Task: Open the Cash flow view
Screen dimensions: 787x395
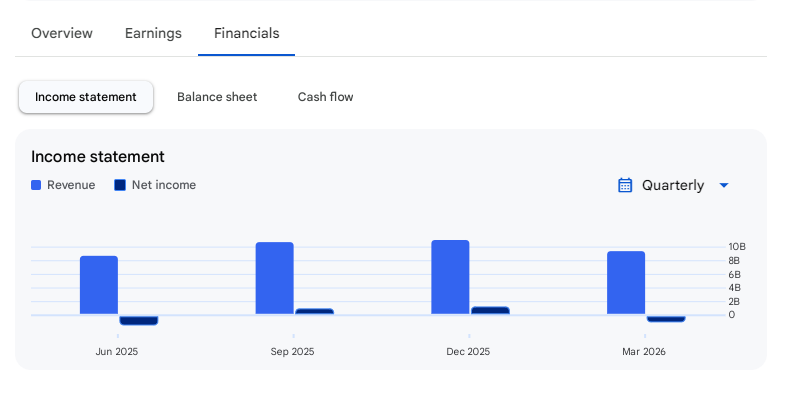Action: point(325,97)
